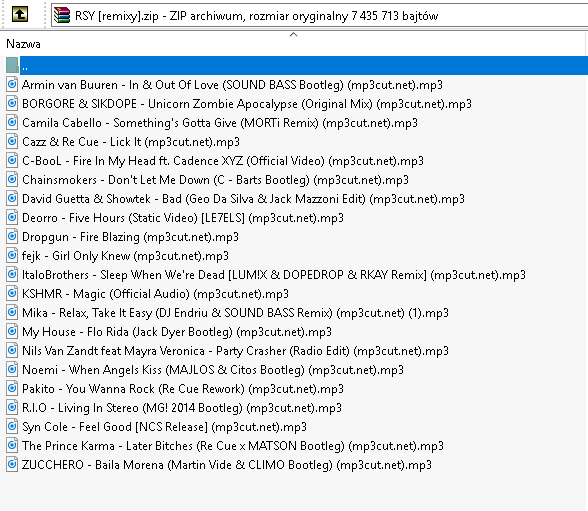Select Deorro - Five Hours file name
Viewport: 588px width, 511px height.
click(x=183, y=218)
